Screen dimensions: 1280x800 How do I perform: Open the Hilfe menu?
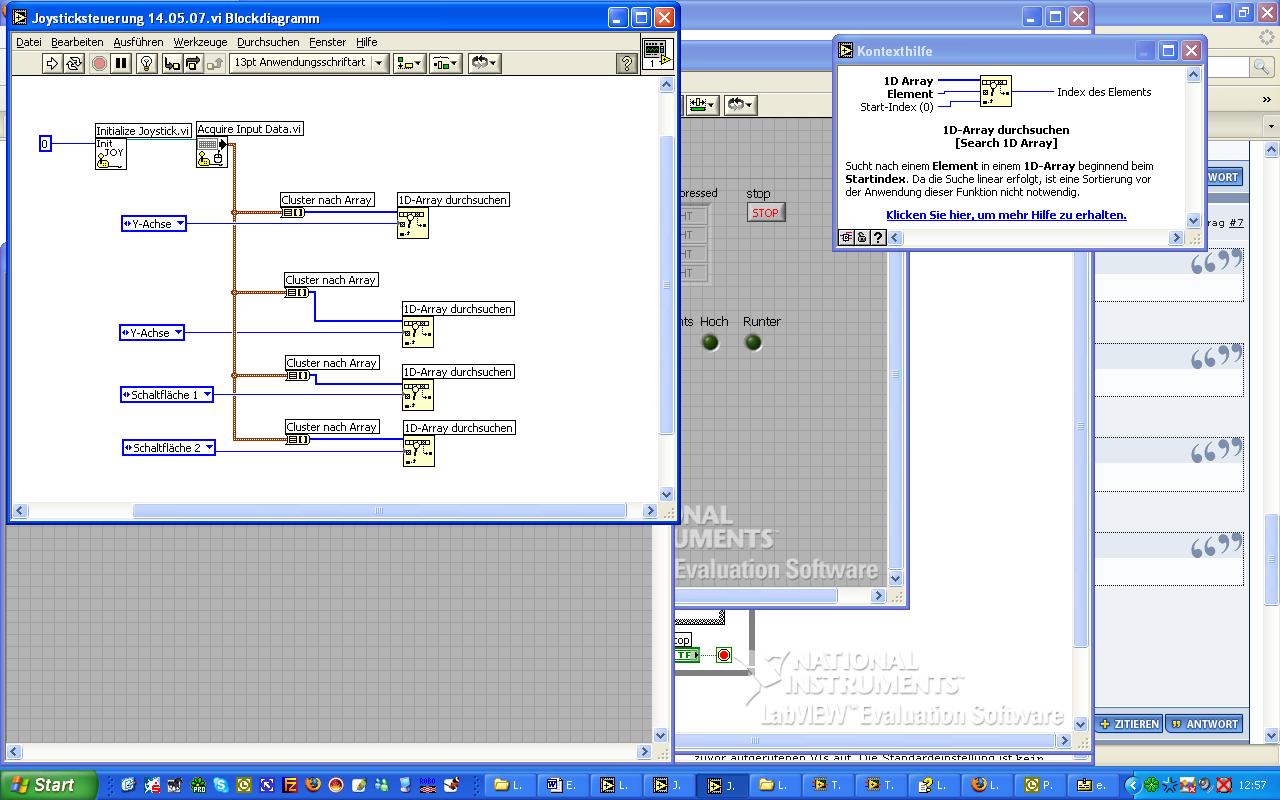[x=367, y=42]
